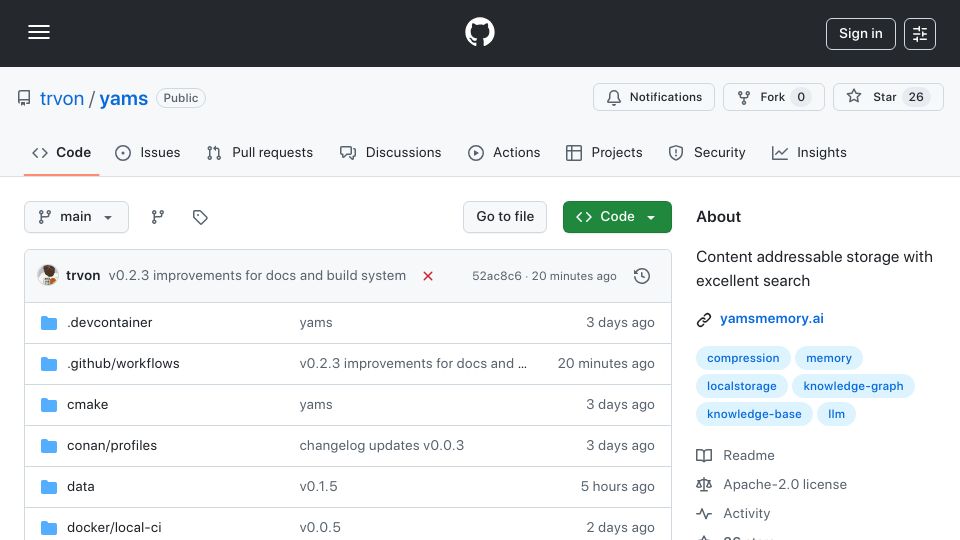960x540 pixels.
Task: Select the llm topic tag
Action: pyautogui.click(x=836, y=414)
